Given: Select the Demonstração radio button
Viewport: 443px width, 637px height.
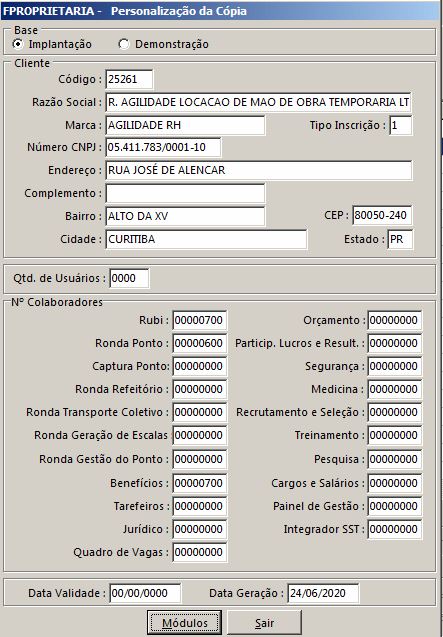Looking at the screenshot, I should [x=124, y=44].
